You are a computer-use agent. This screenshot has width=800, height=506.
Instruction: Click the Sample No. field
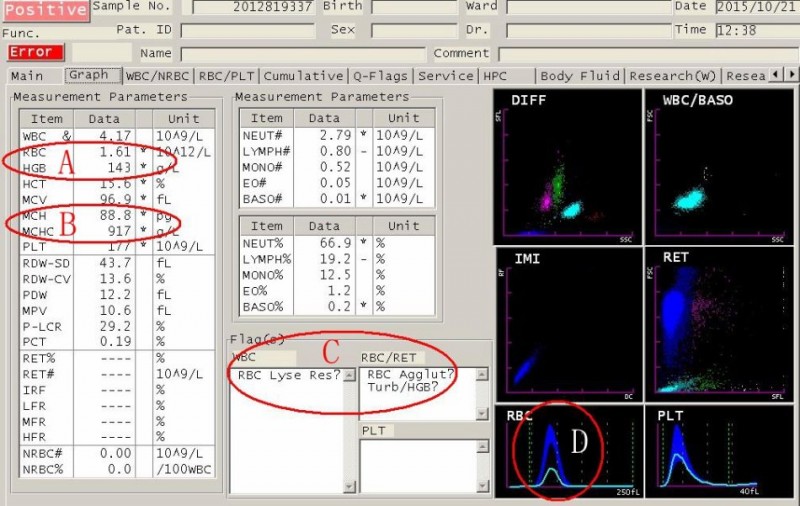[x=254, y=7]
